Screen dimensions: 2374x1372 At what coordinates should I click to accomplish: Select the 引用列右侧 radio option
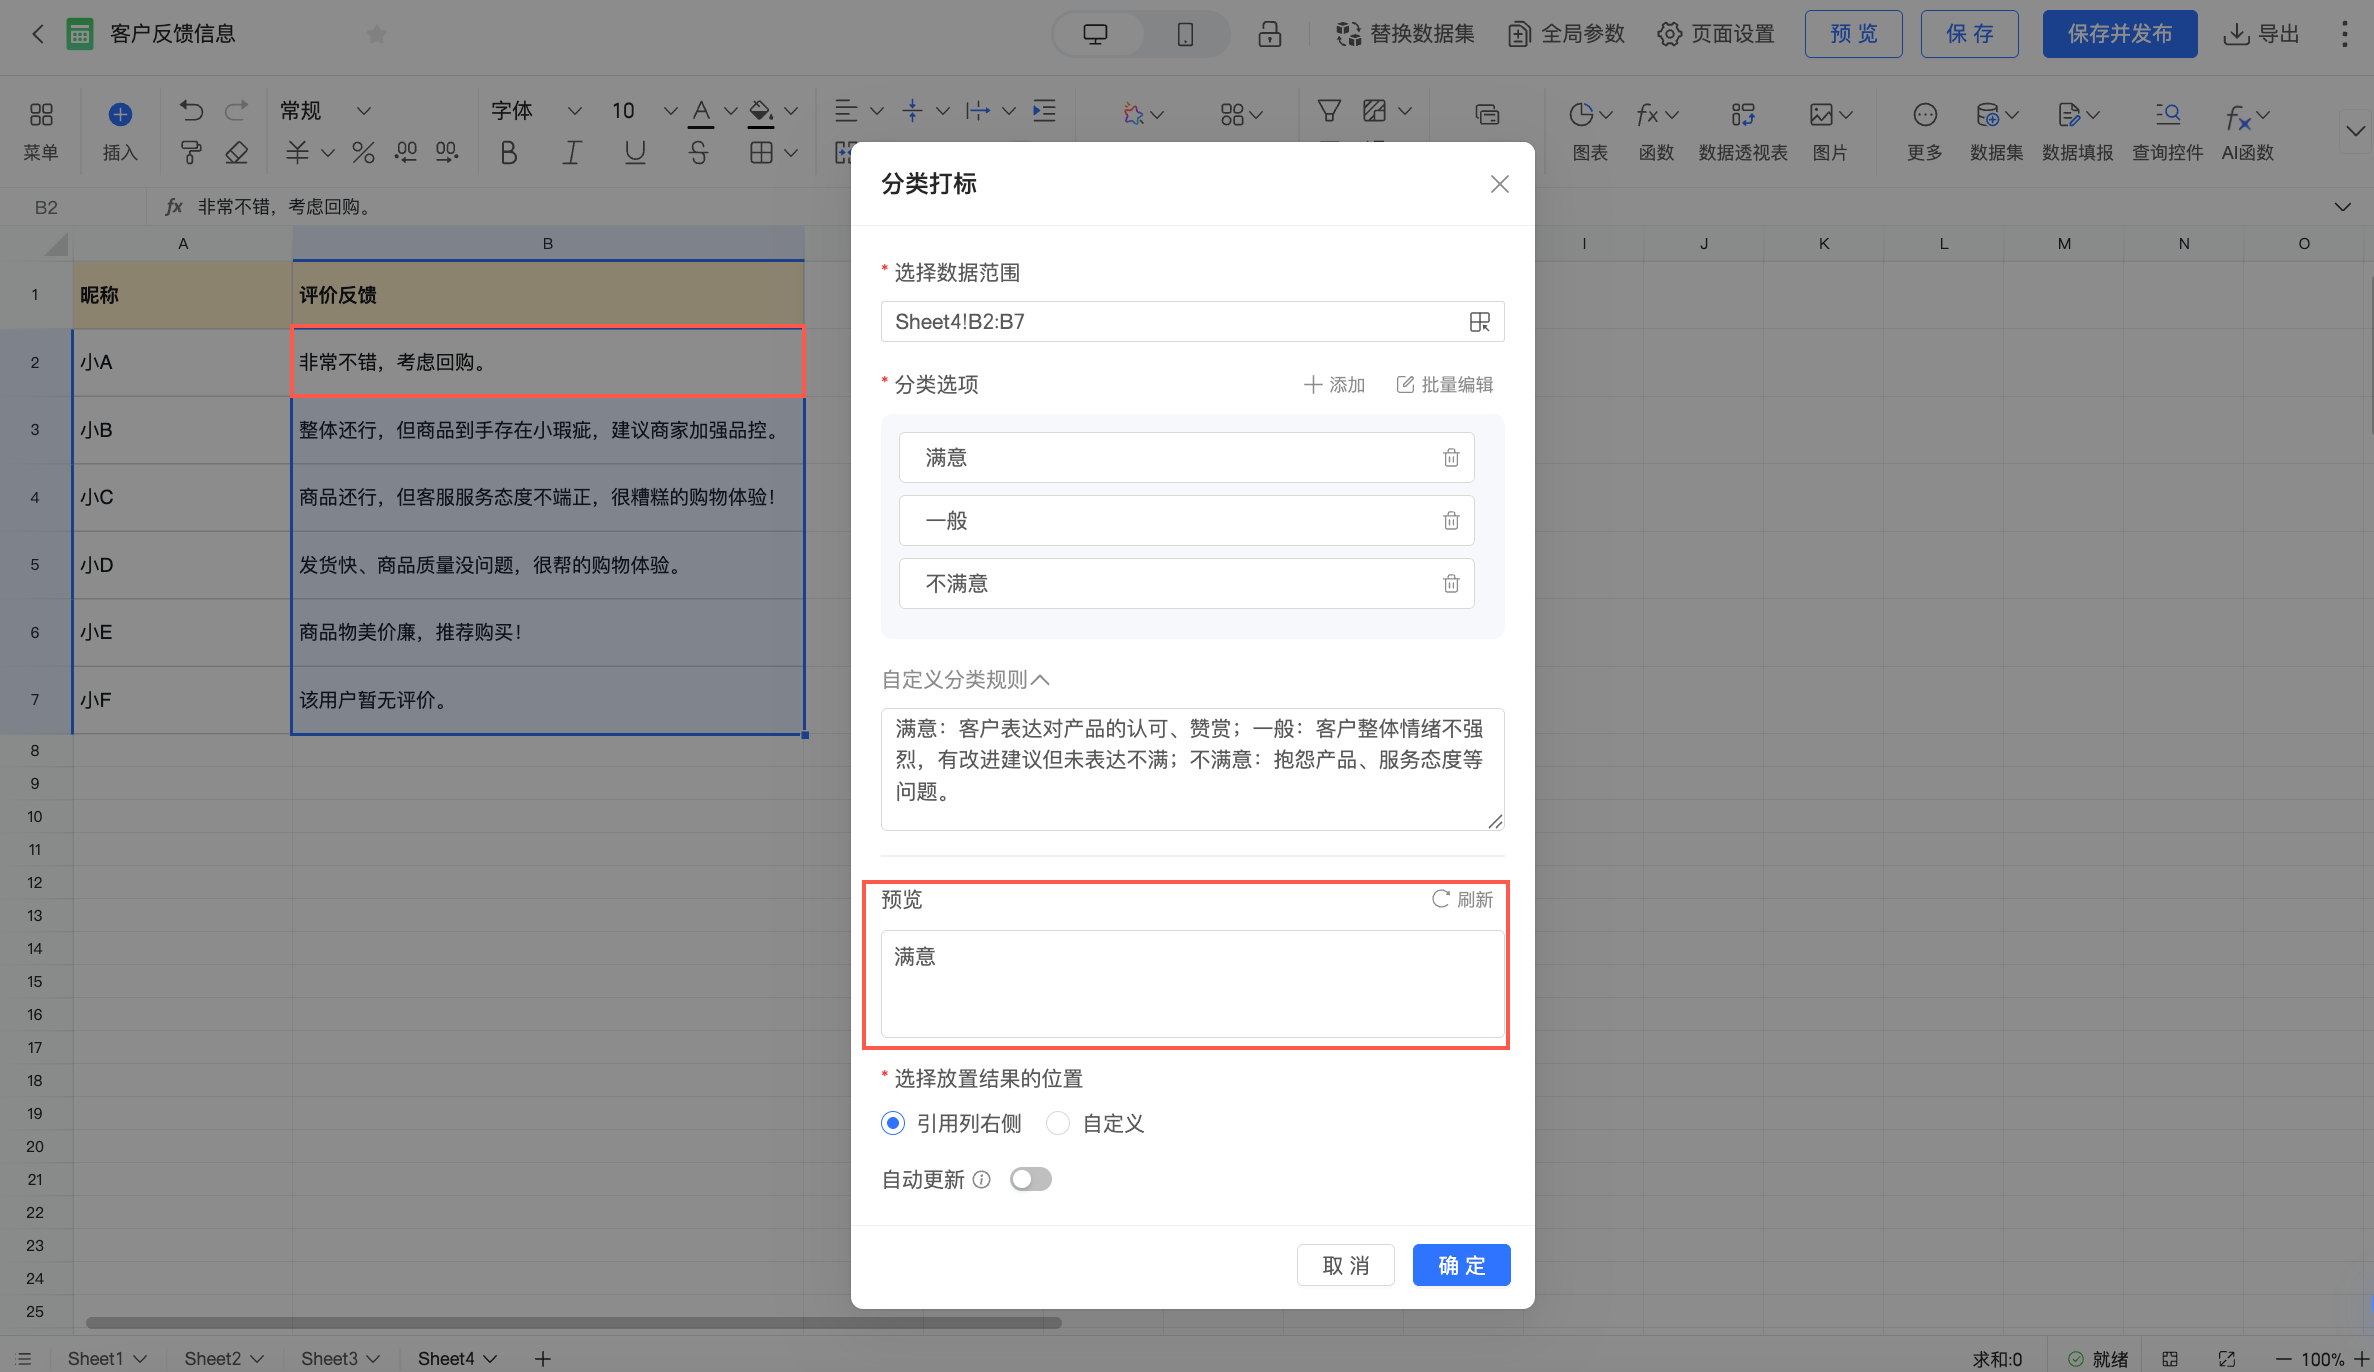click(893, 1124)
